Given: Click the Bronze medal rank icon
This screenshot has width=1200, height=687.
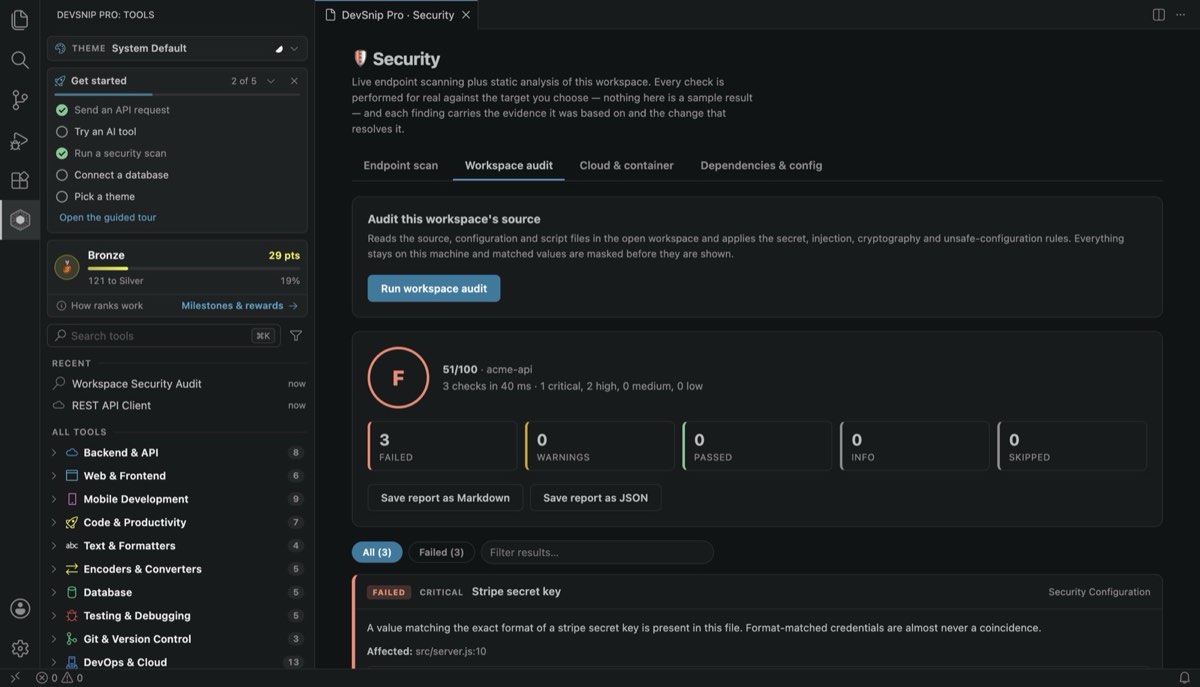Looking at the screenshot, I should pyautogui.click(x=67, y=267).
